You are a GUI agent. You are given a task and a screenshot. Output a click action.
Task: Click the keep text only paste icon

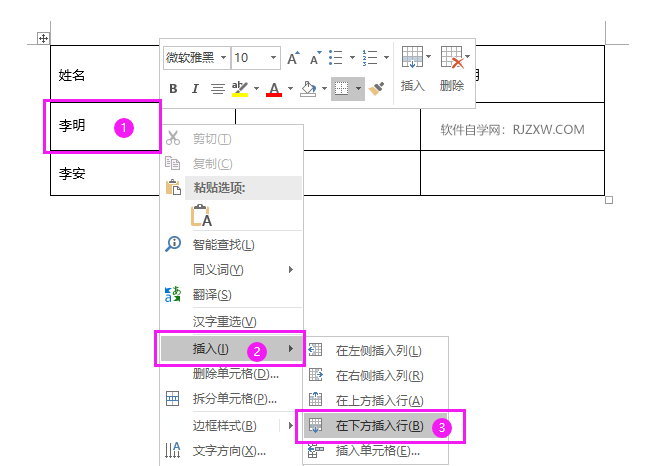(202, 216)
